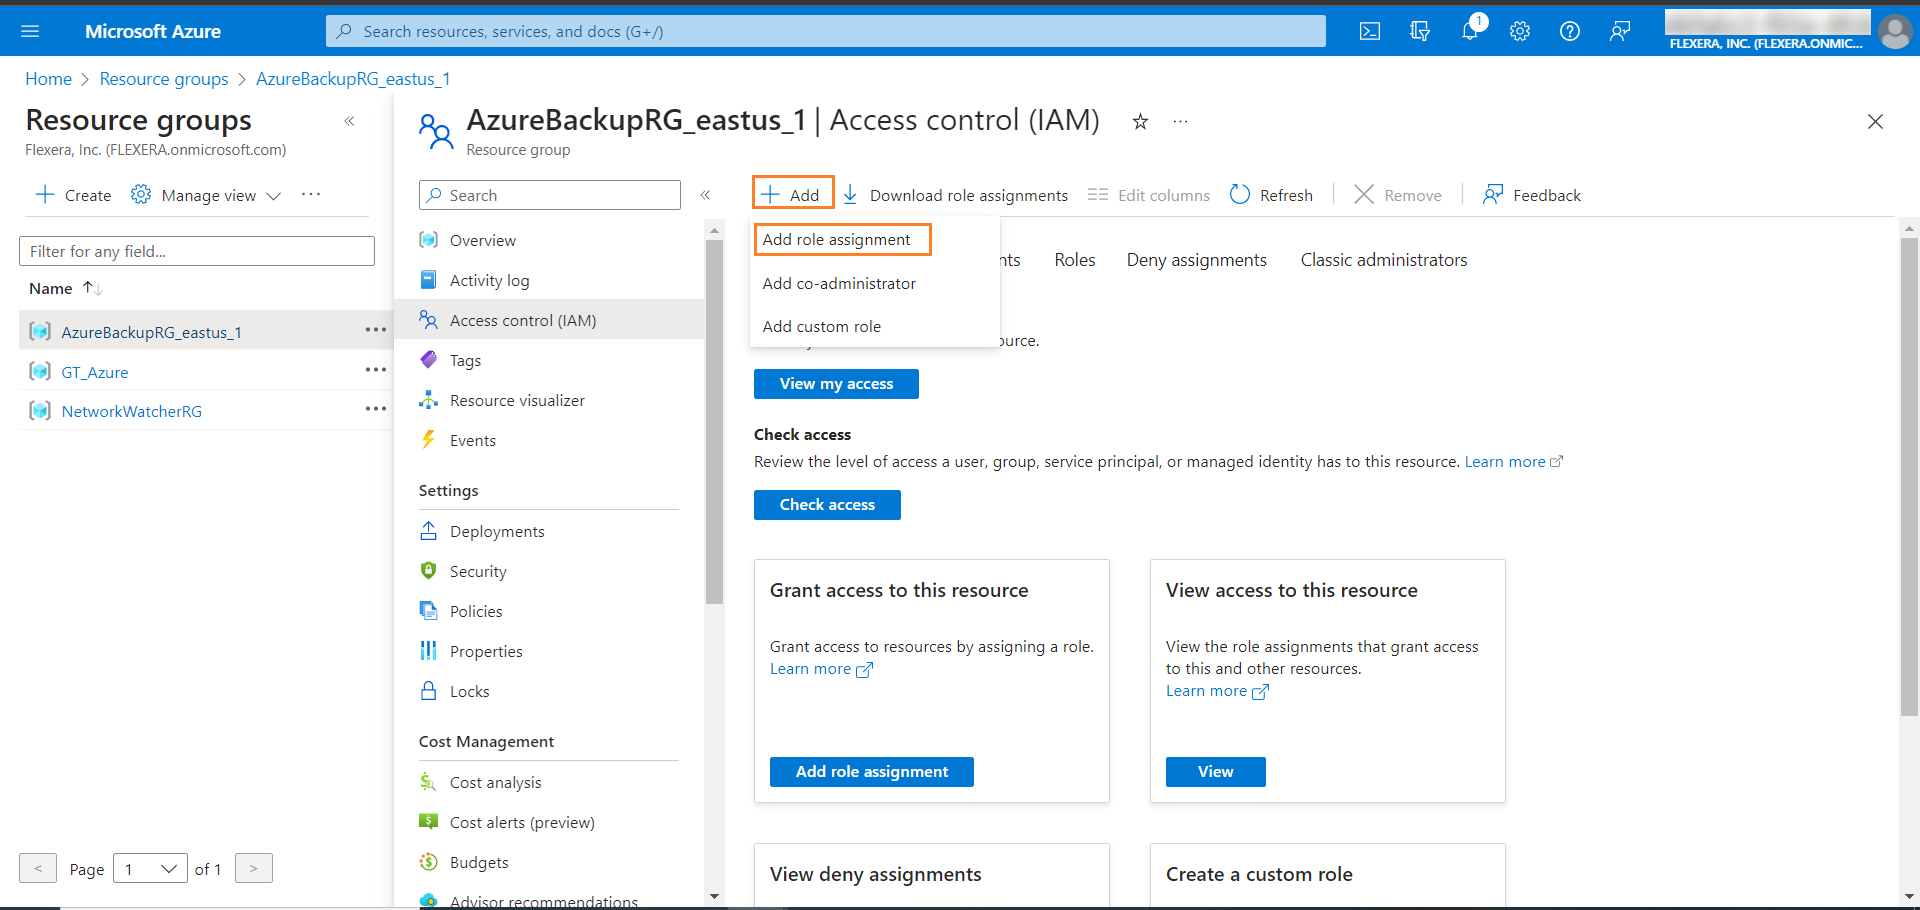This screenshot has width=1920, height=910.
Task: Click the View my access button
Action: pos(836,384)
